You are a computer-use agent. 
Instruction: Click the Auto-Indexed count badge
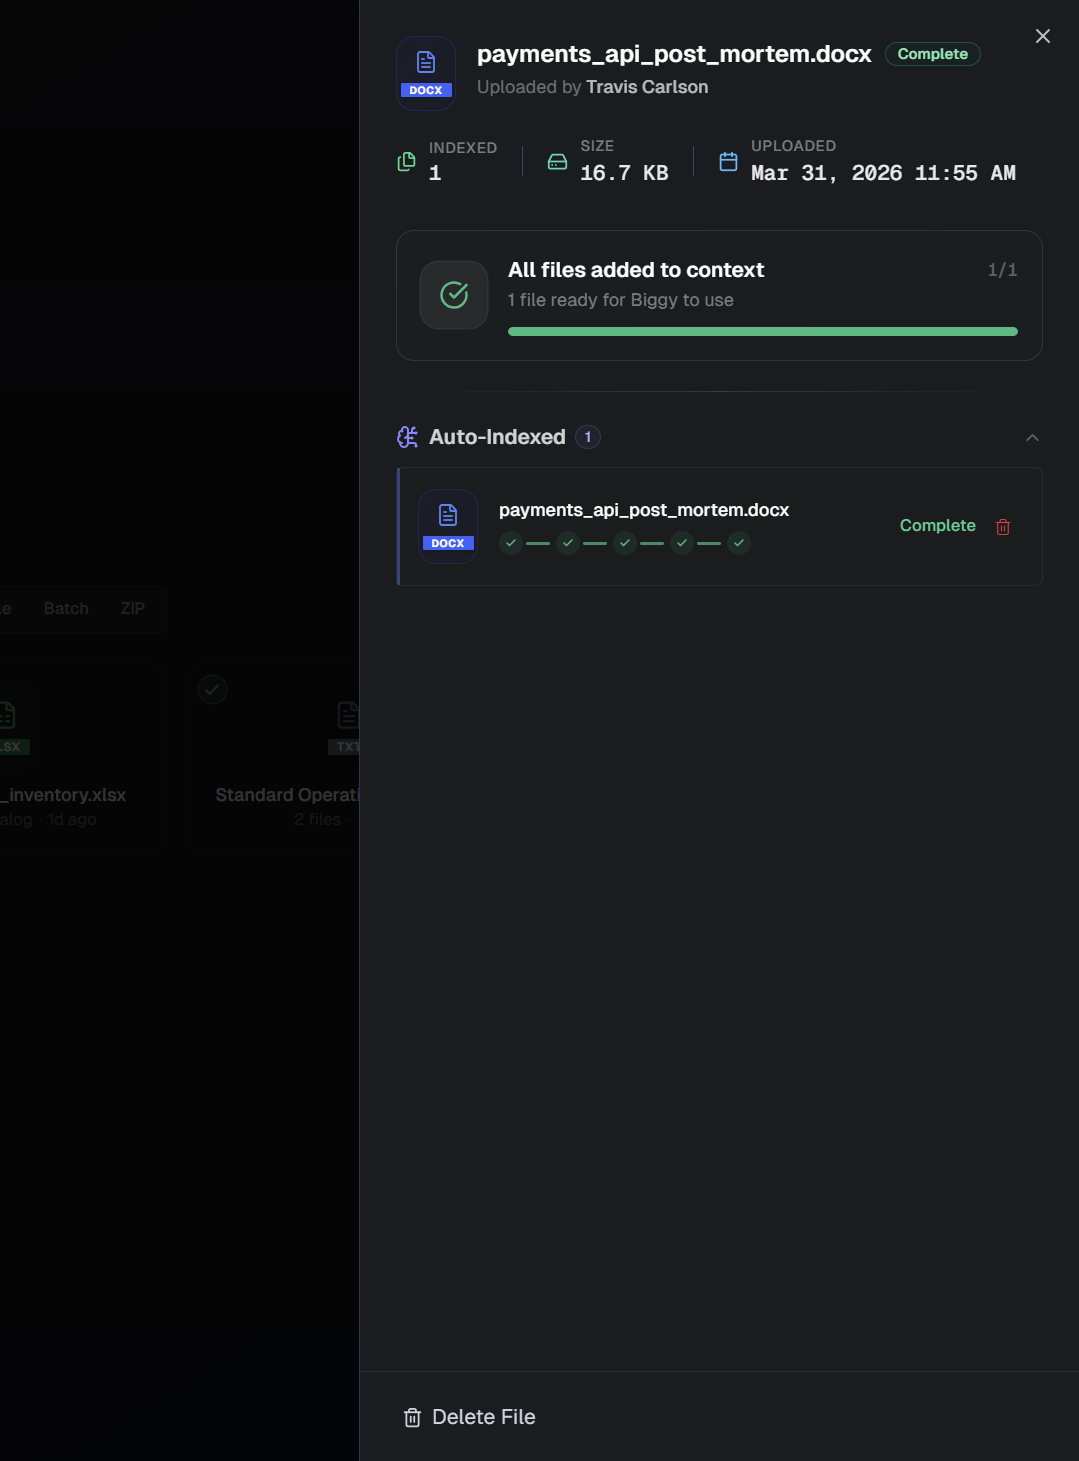coord(588,437)
